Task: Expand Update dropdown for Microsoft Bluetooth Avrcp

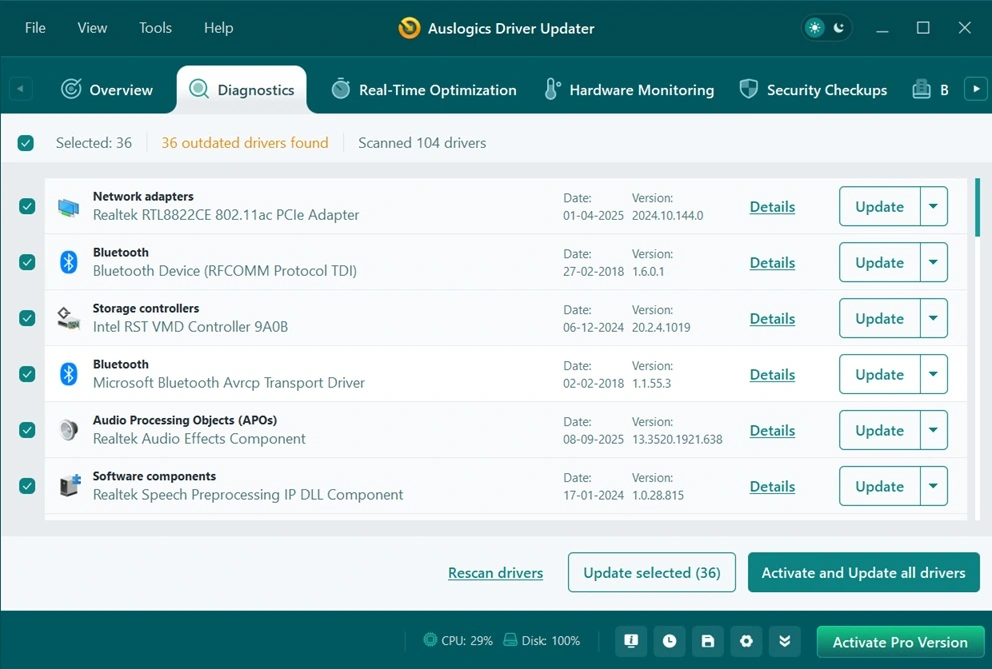Action: (934, 374)
